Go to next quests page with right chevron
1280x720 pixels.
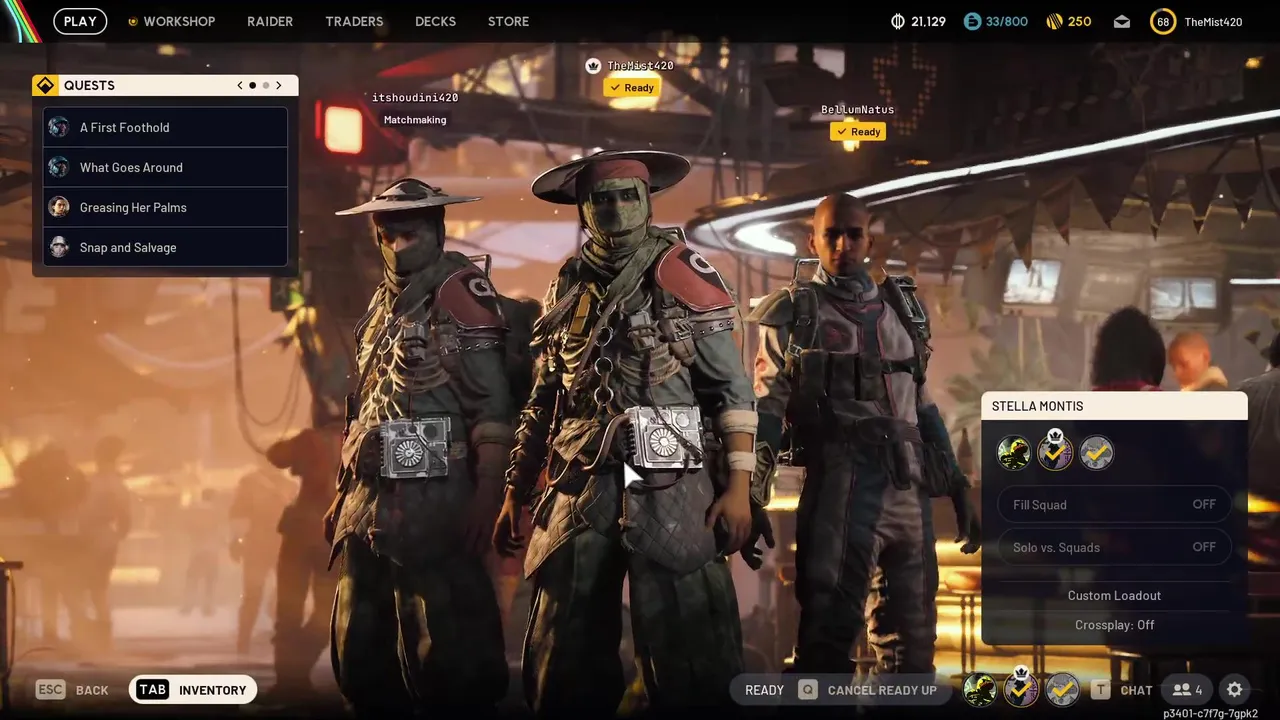pyautogui.click(x=279, y=86)
